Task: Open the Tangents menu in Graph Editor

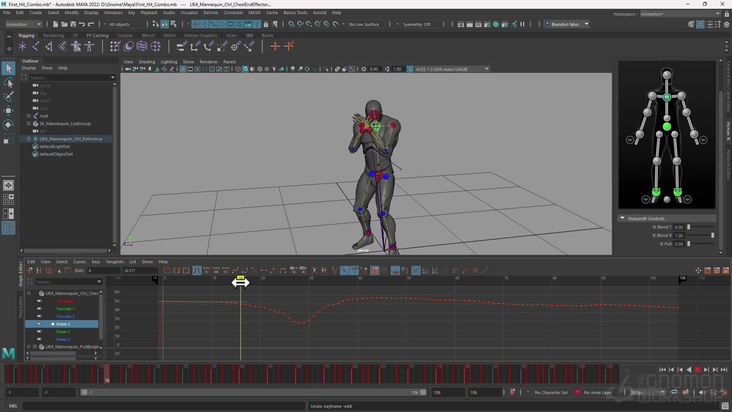Action: point(114,261)
